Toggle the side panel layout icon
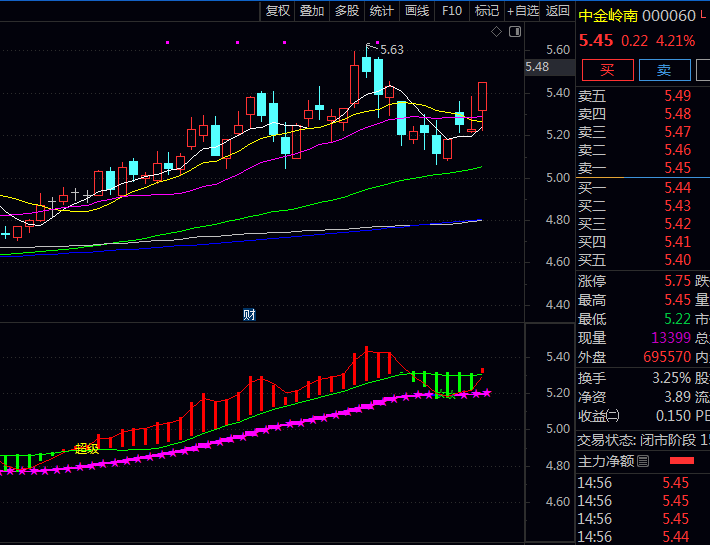 tap(515, 32)
